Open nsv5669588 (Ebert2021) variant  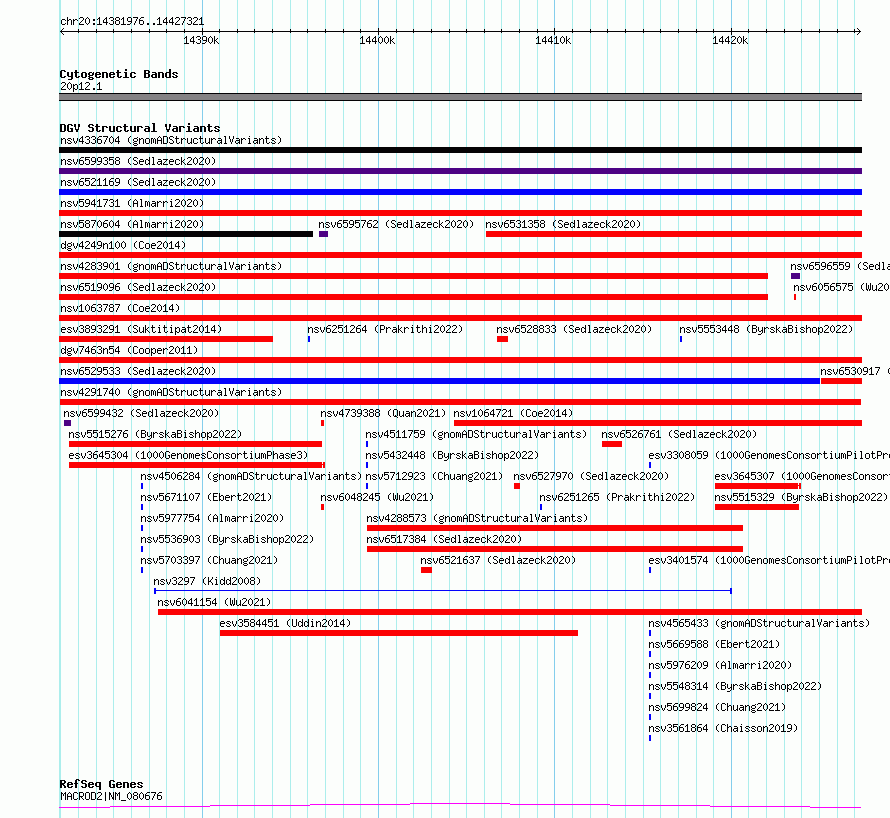click(x=714, y=644)
